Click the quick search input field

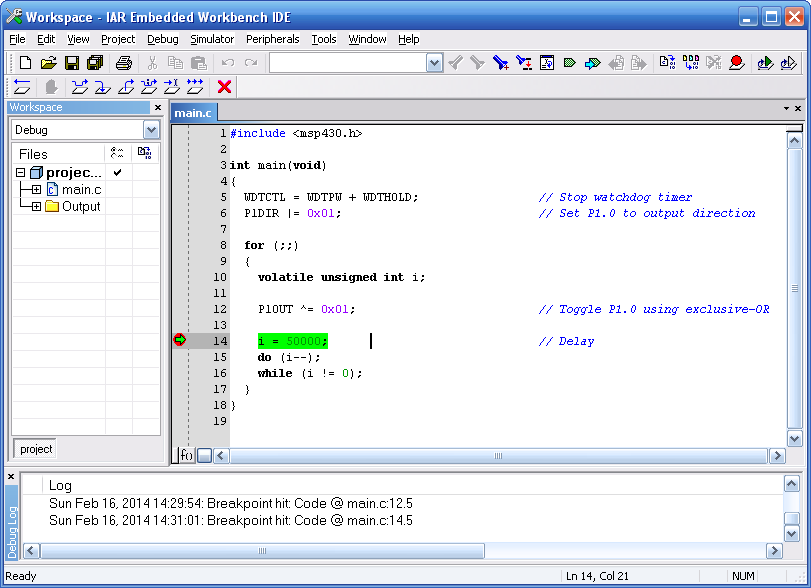point(348,63)
